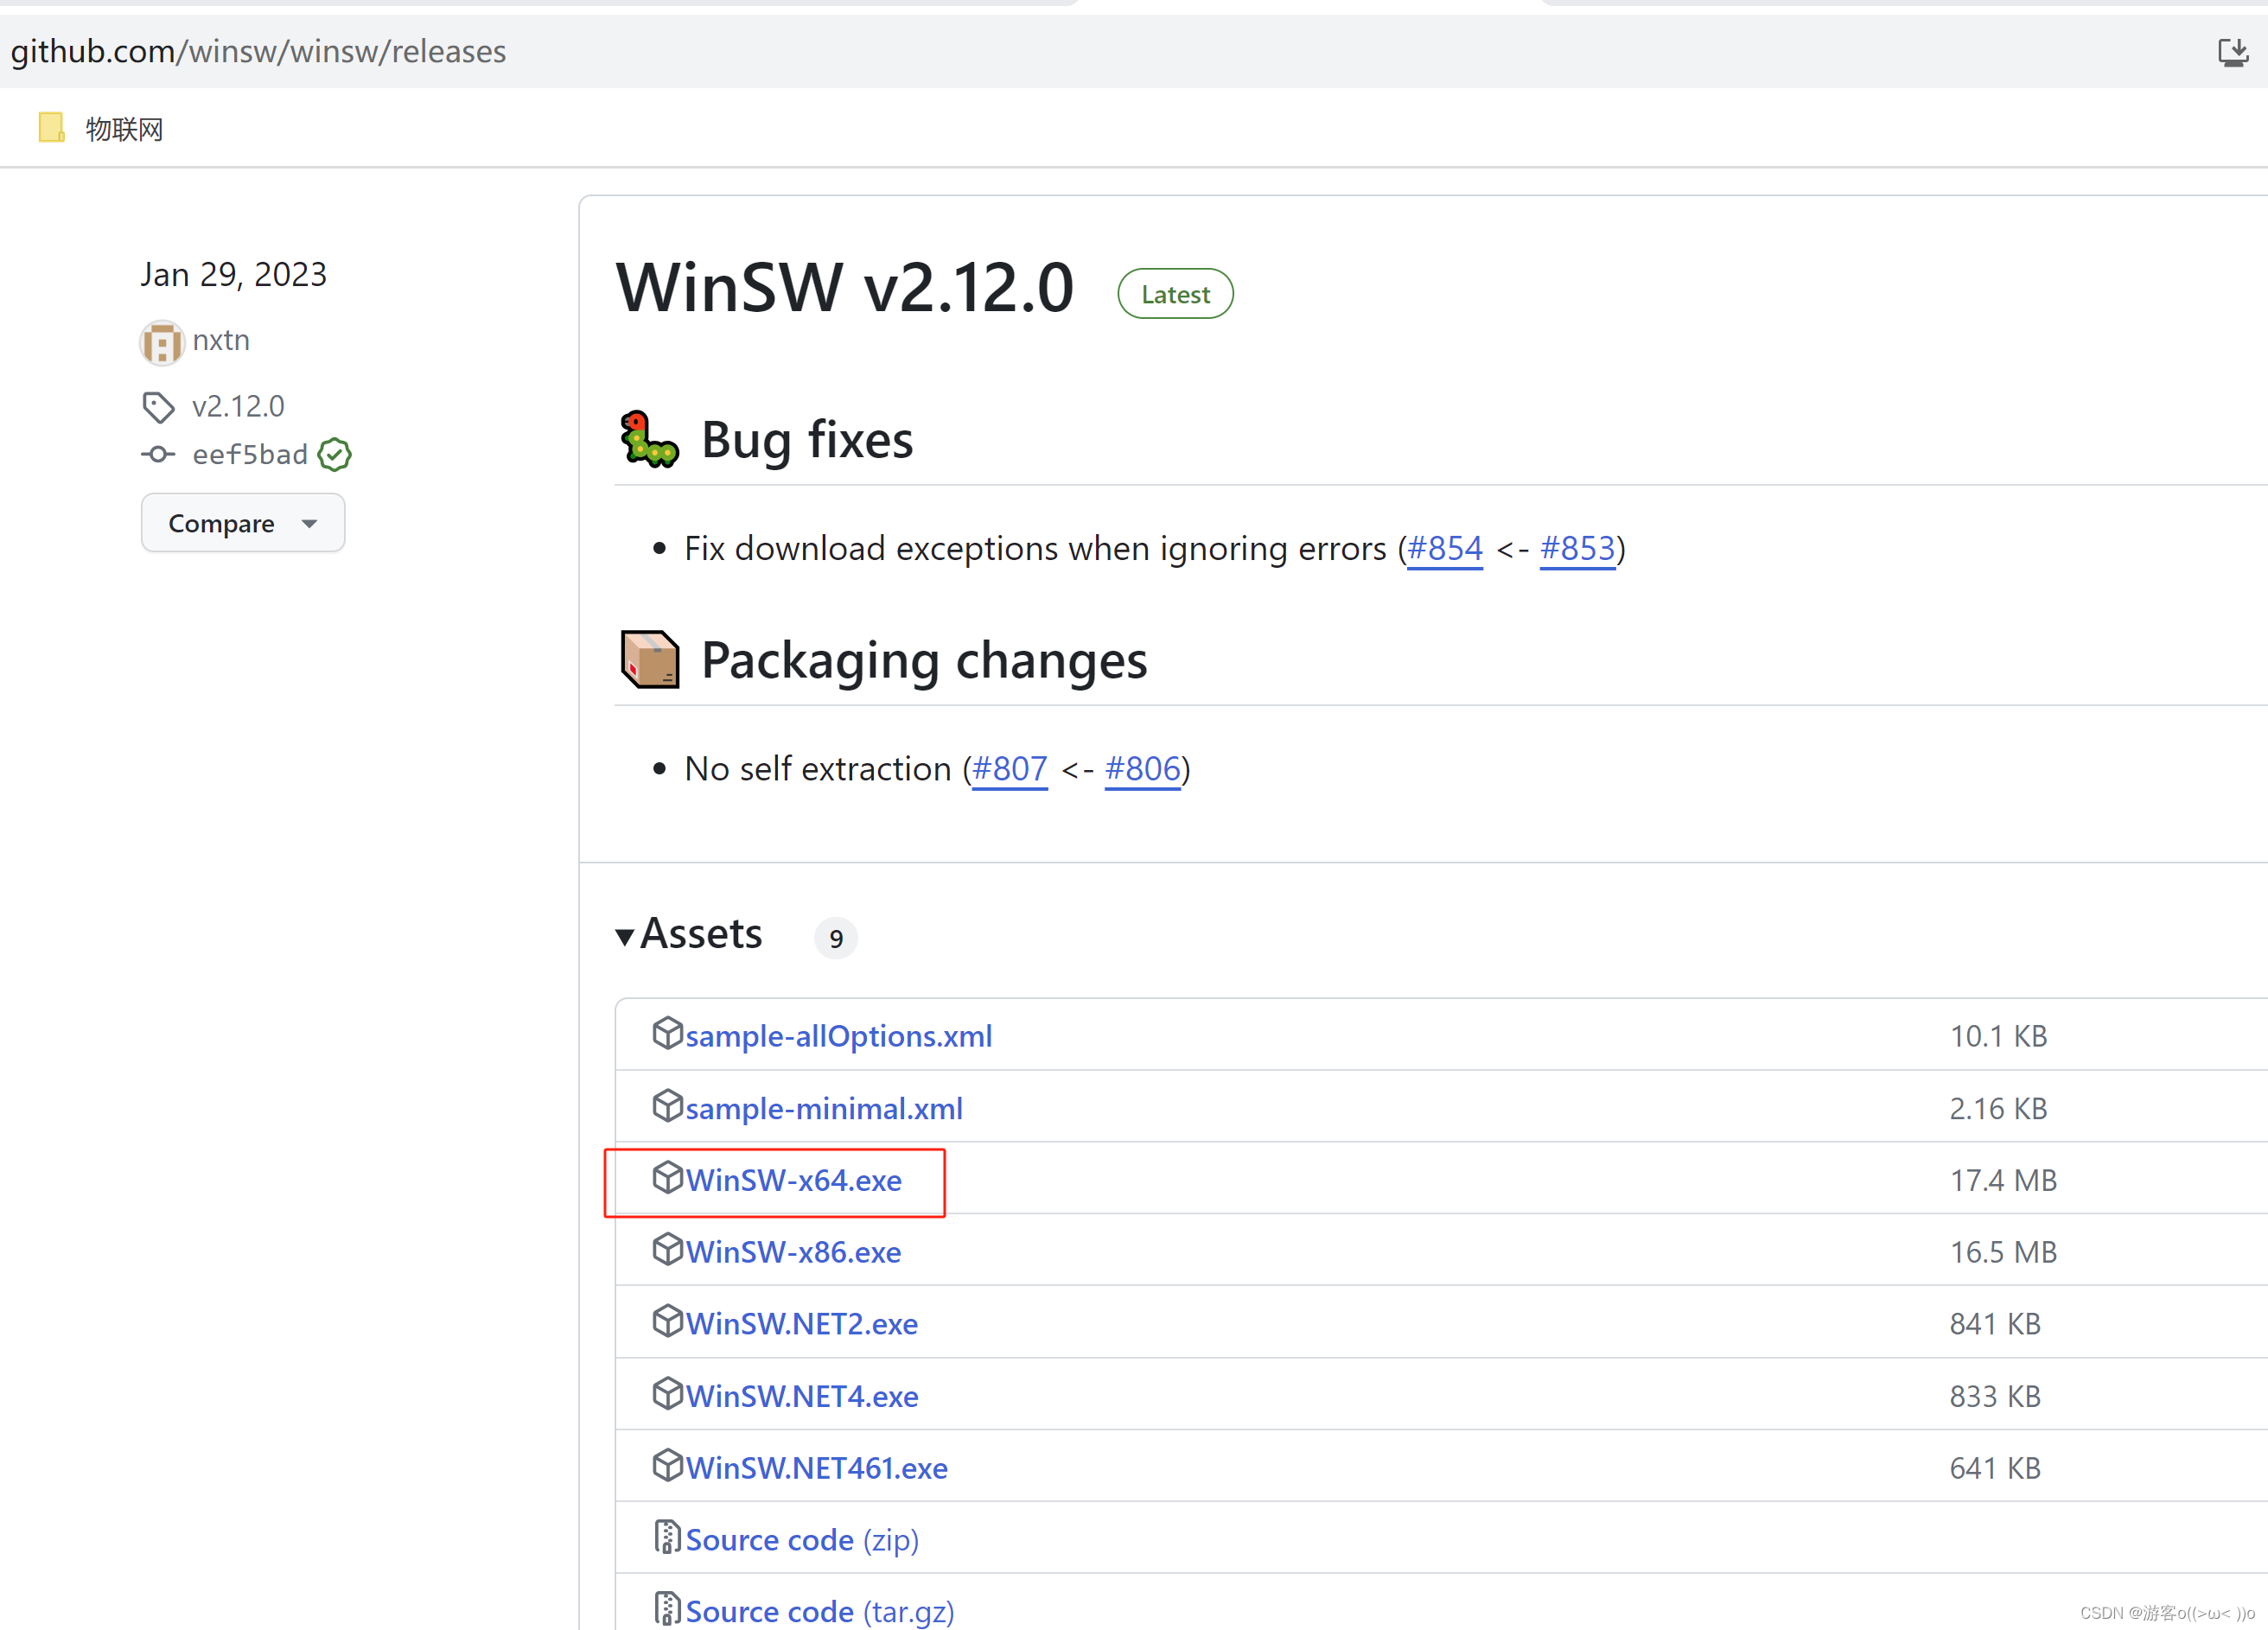
Task: Click the Latest release badge
Action: click(x=1174, y=294)
